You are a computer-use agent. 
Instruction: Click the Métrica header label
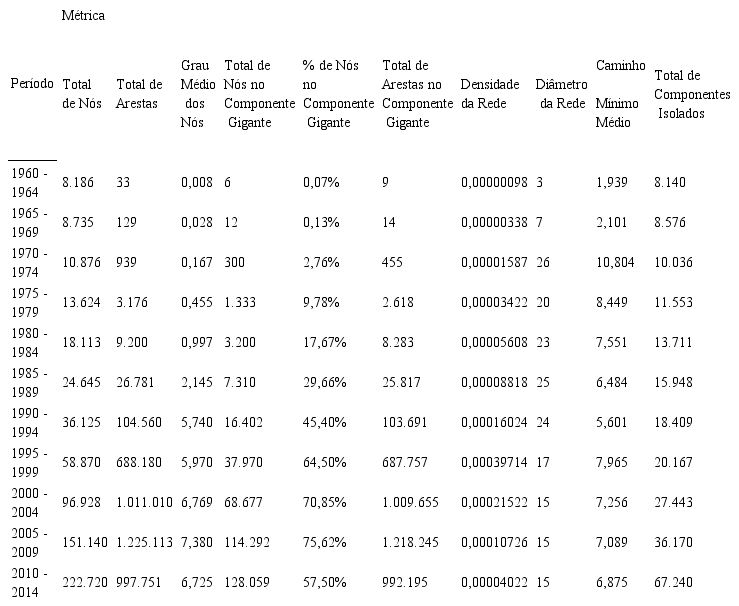click(x=83, y=16)
